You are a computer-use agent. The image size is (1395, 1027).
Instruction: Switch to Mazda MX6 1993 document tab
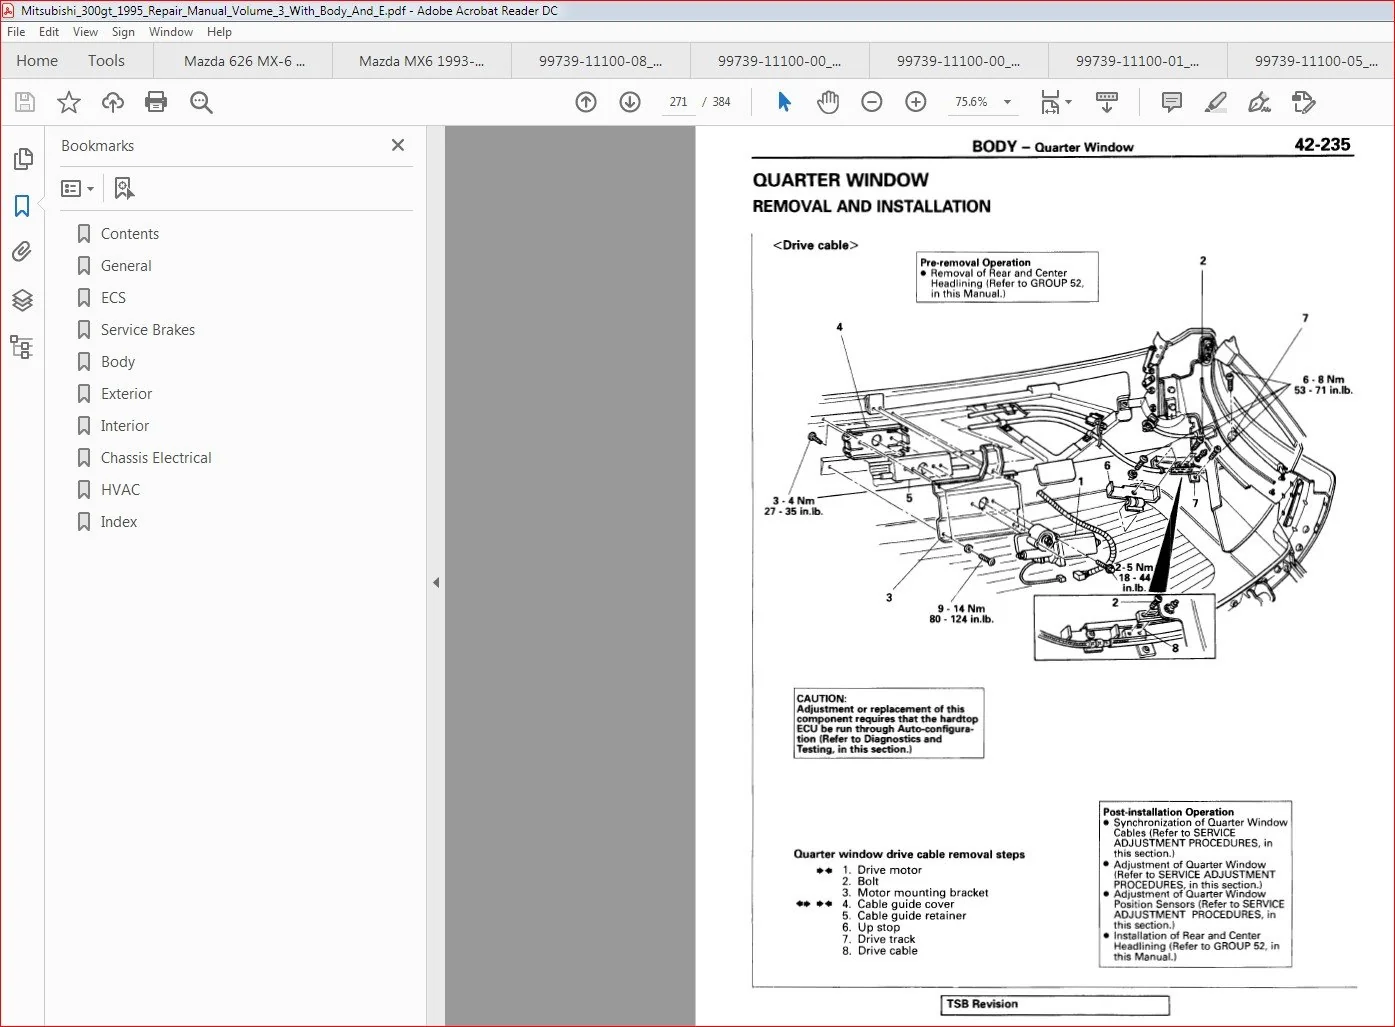coord(421,61)
